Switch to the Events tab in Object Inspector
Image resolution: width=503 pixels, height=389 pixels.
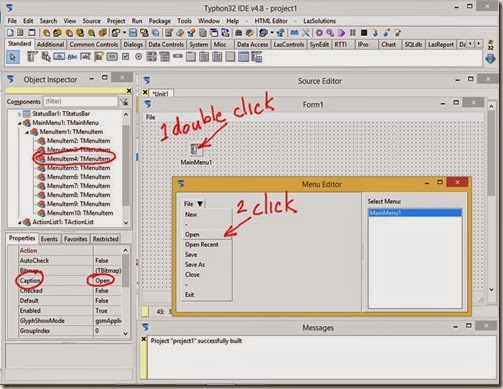click(49, 239)
